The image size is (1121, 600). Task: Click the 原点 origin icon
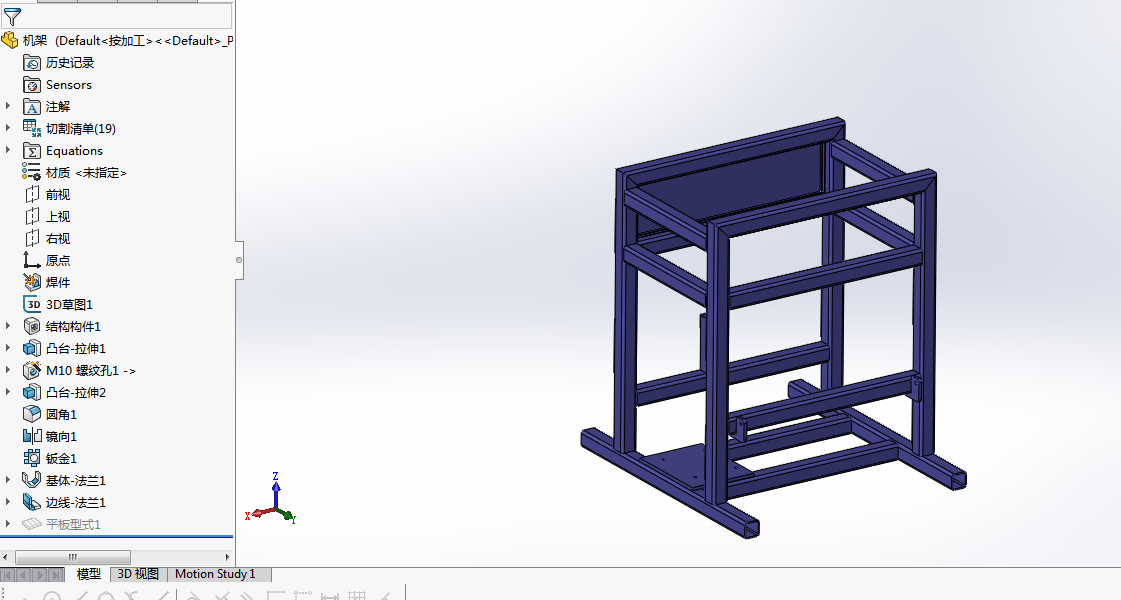tap(31, 260)
